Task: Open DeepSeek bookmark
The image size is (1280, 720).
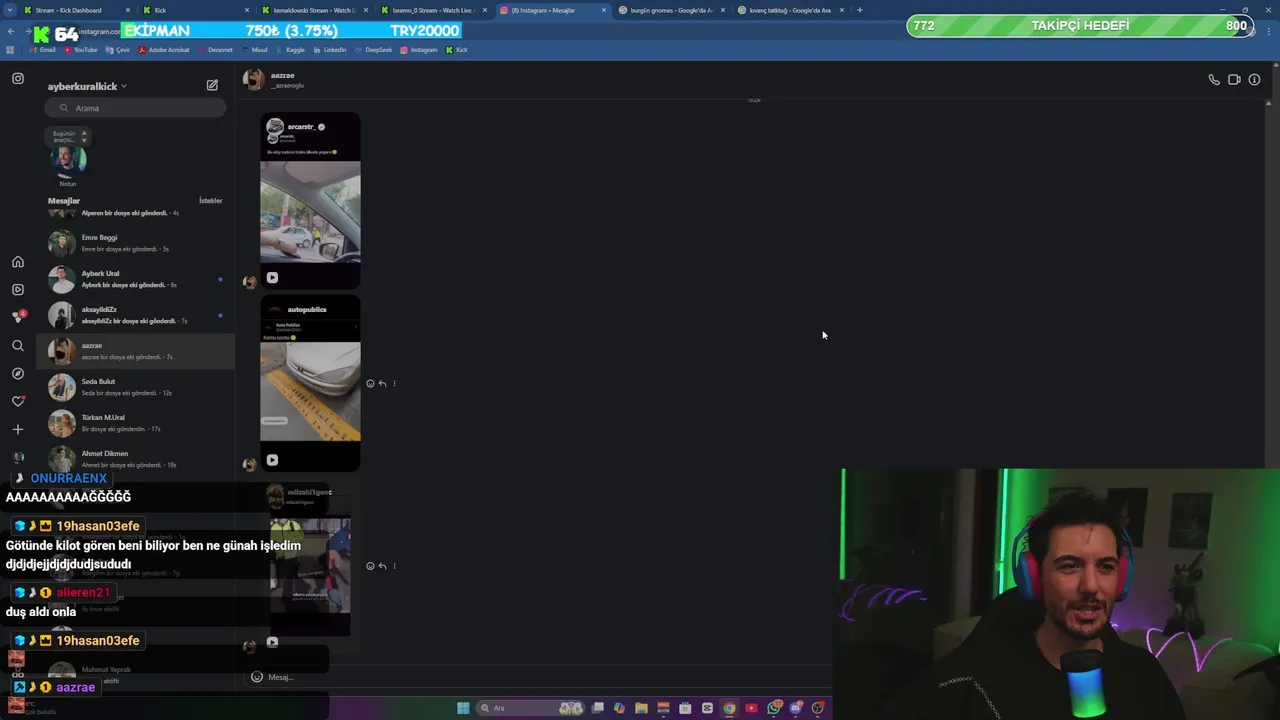Action: pyautogui.click(x=373, y=50)
